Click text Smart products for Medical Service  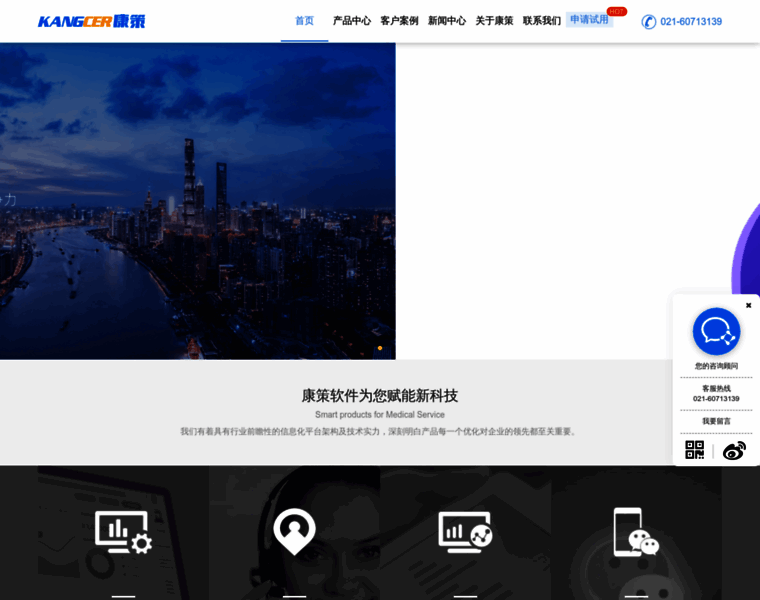pyautogui.click(x=380, y=414)
